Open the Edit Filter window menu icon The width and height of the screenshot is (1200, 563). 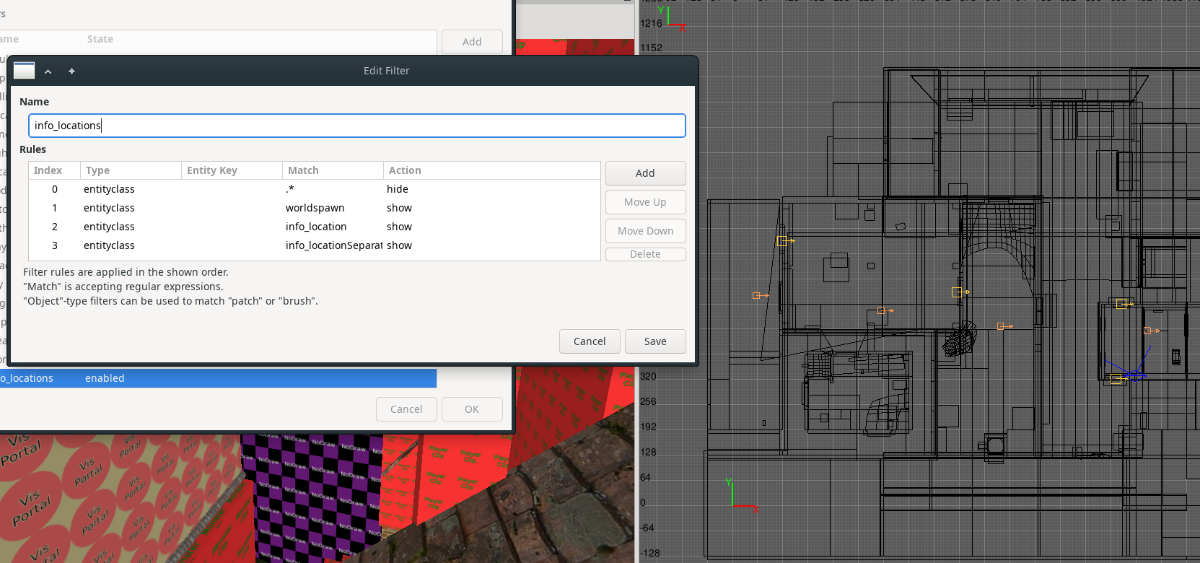click(x=24, y=71)
